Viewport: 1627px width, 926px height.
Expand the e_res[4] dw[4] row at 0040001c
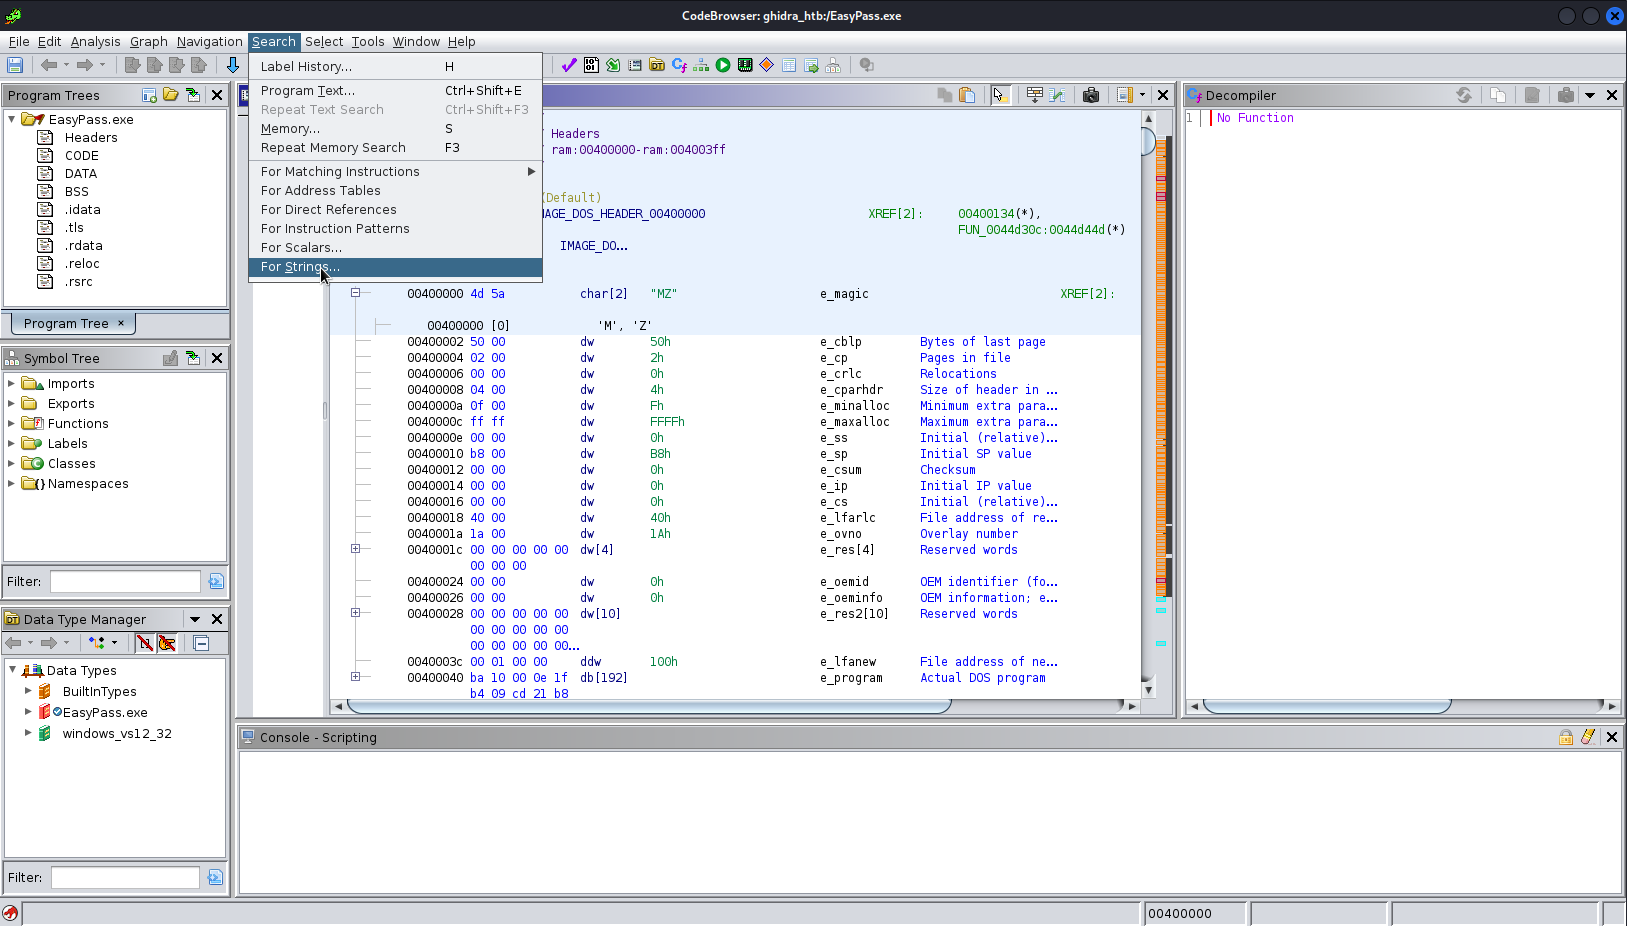click(355, 549)
